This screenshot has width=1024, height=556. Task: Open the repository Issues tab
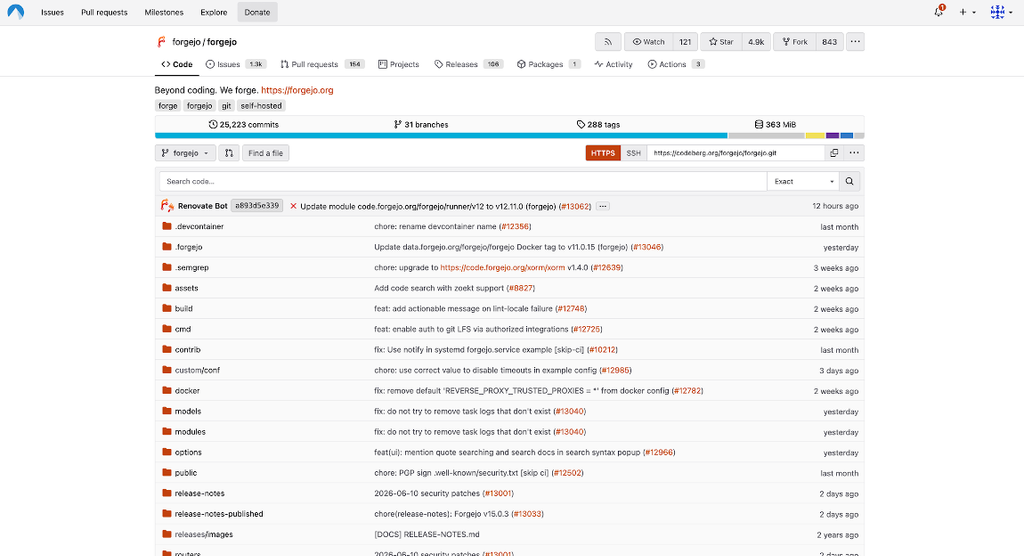coord(235,64)
